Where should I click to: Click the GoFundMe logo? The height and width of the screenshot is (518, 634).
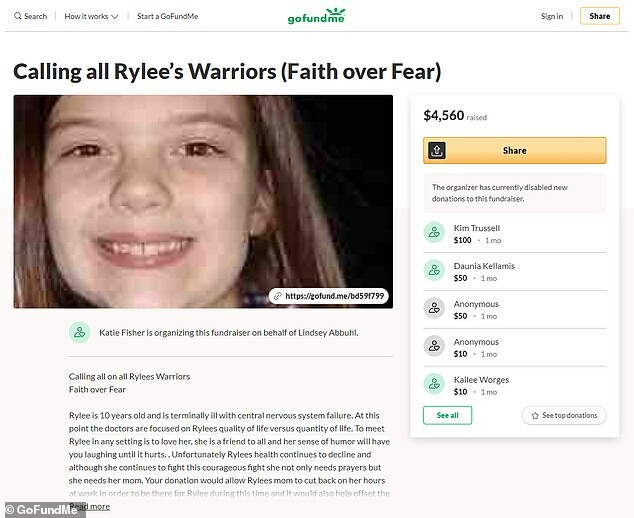(x=316, y=16)
